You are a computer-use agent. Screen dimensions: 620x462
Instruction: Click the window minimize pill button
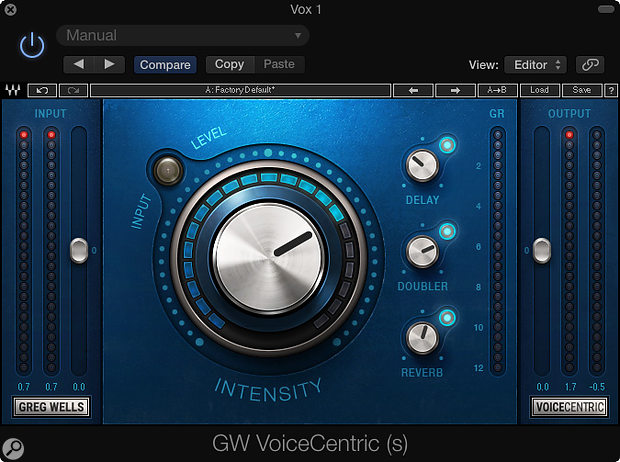[606, 9]
